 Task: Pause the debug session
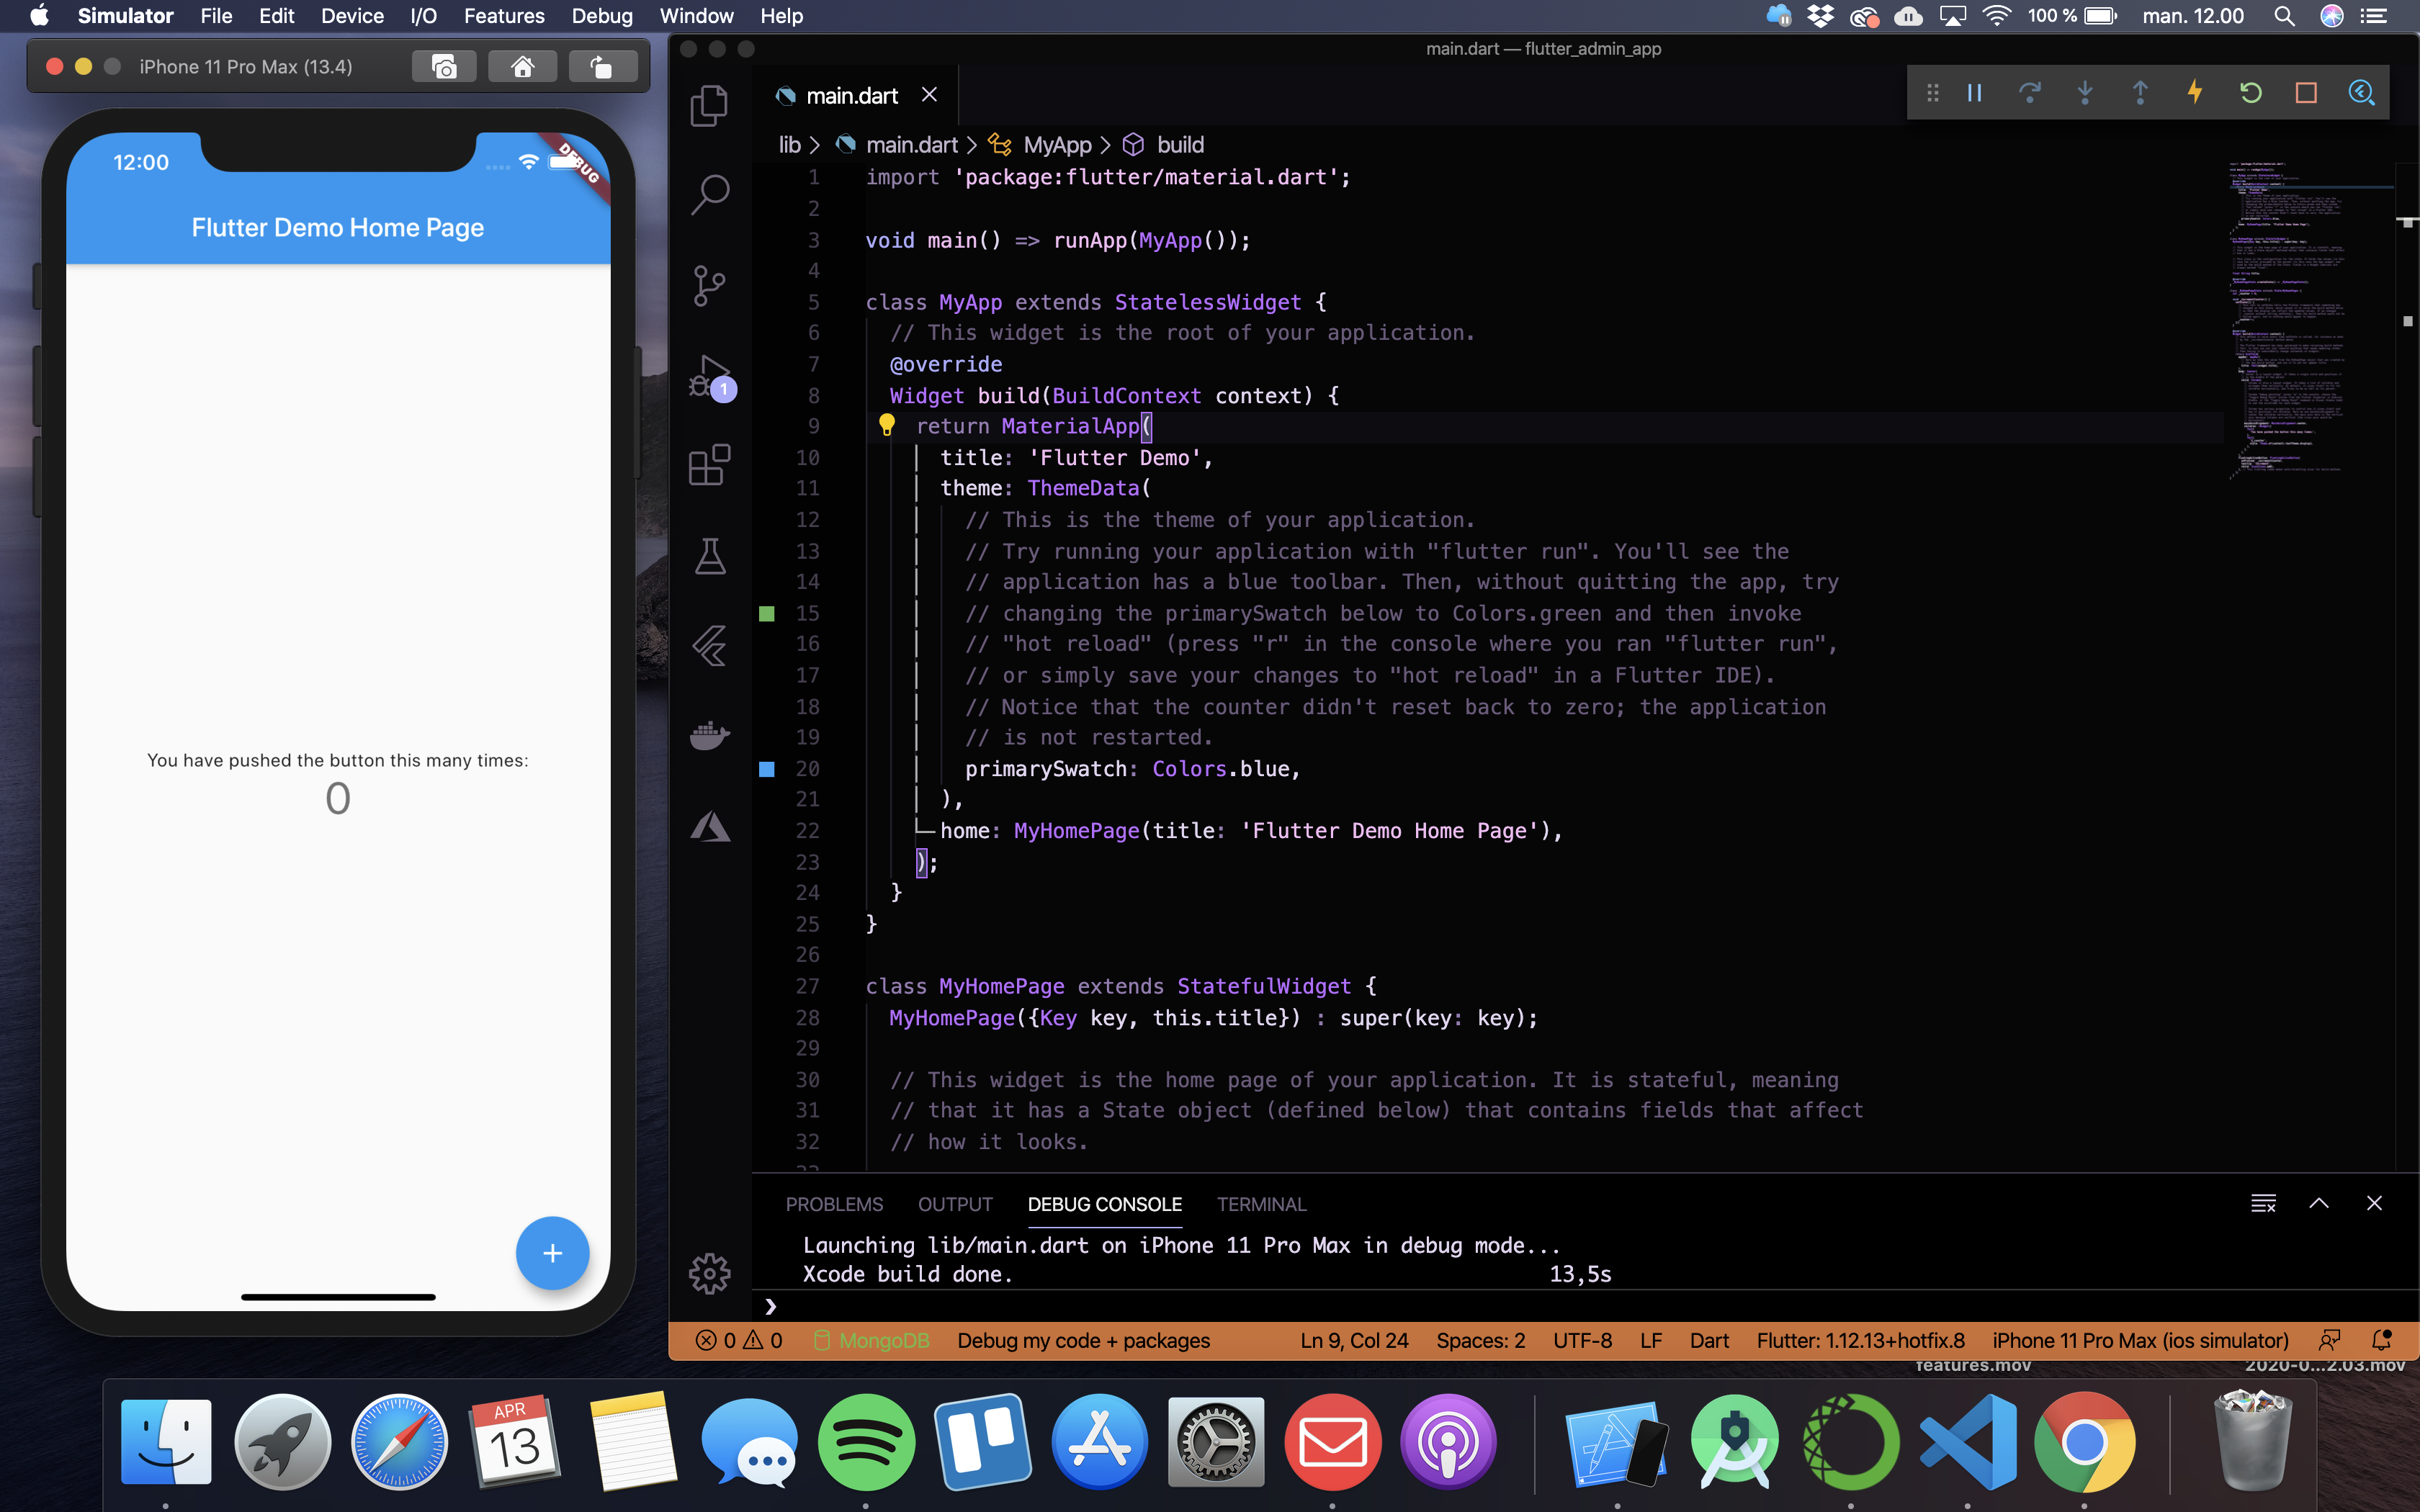coord(1975,93)
